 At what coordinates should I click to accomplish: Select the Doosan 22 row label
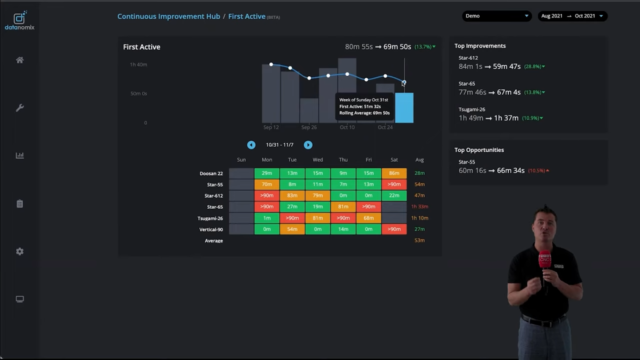tap(211, 173)
